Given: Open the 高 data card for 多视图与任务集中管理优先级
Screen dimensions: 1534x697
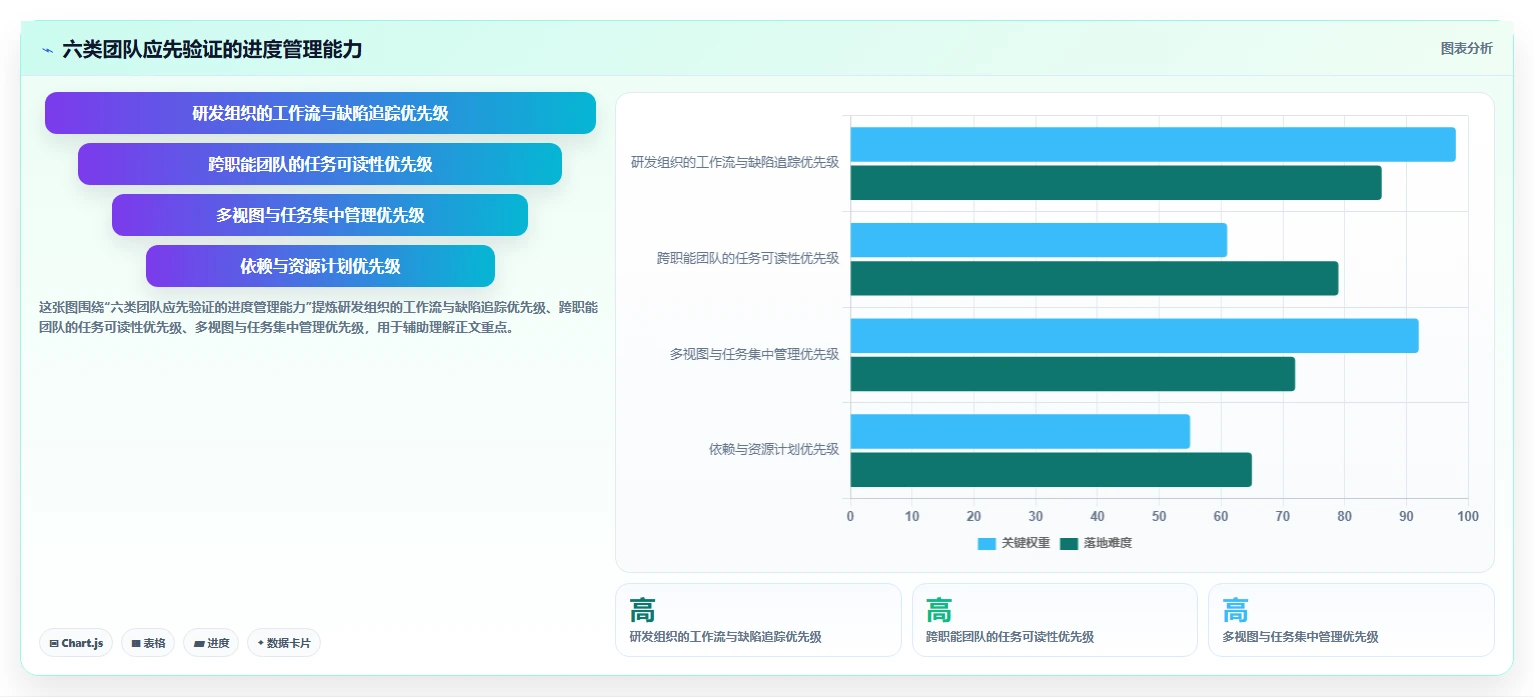Looking at the screenshot, I should 1351,620.
